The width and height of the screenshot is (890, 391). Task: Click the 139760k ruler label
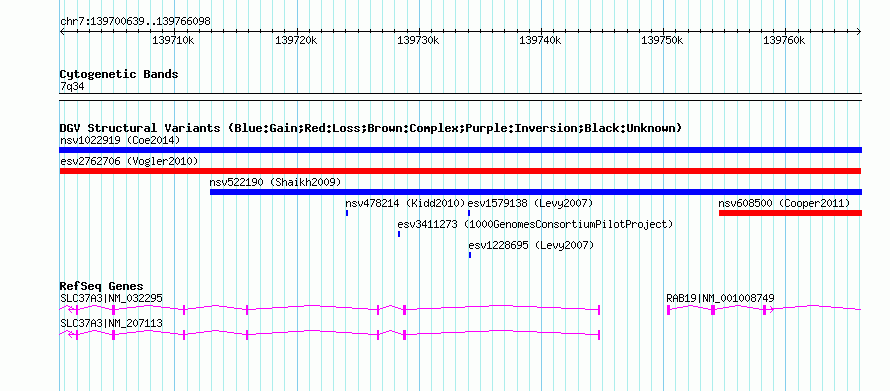coord(784,41)
